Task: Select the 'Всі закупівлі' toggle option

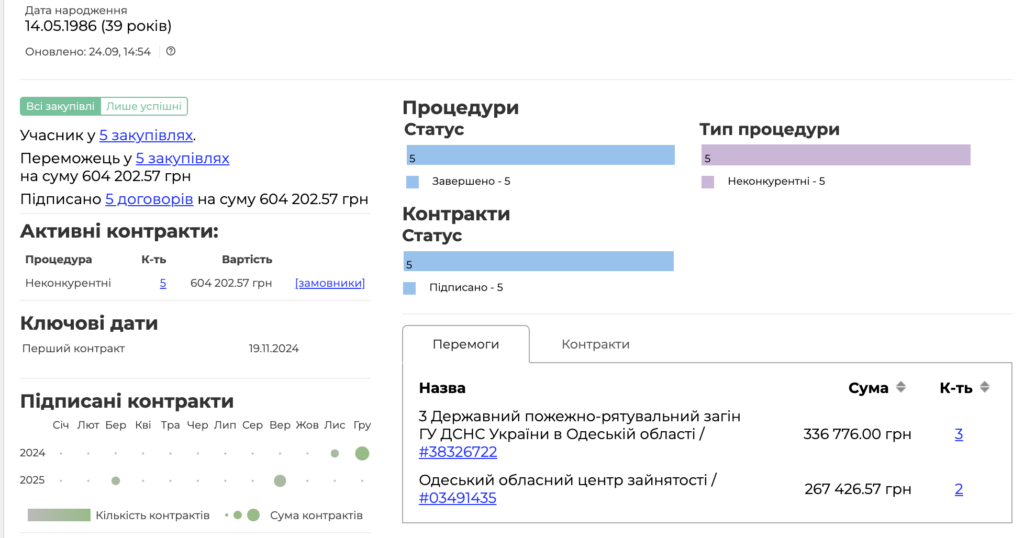Action: 60,107
